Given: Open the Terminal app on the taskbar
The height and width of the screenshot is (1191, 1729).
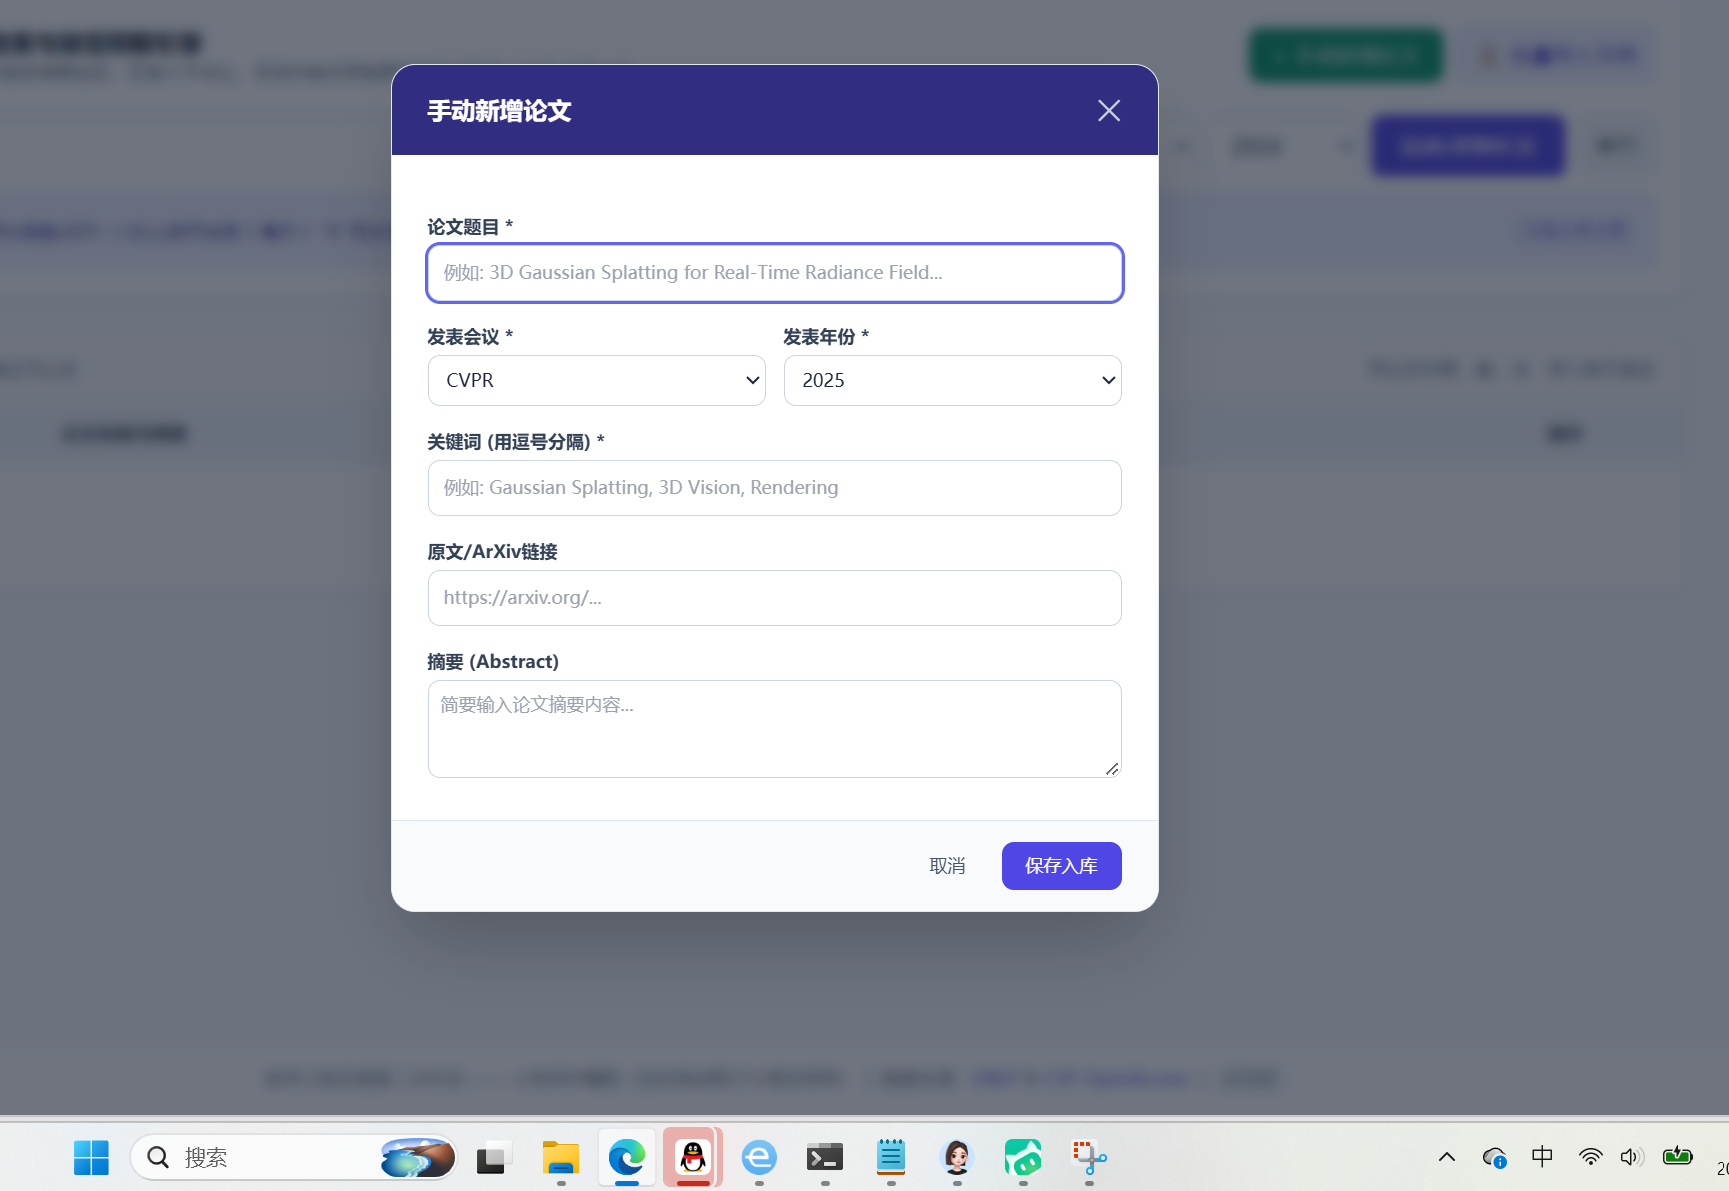Looking at the screenshot, I should 825,1158.
